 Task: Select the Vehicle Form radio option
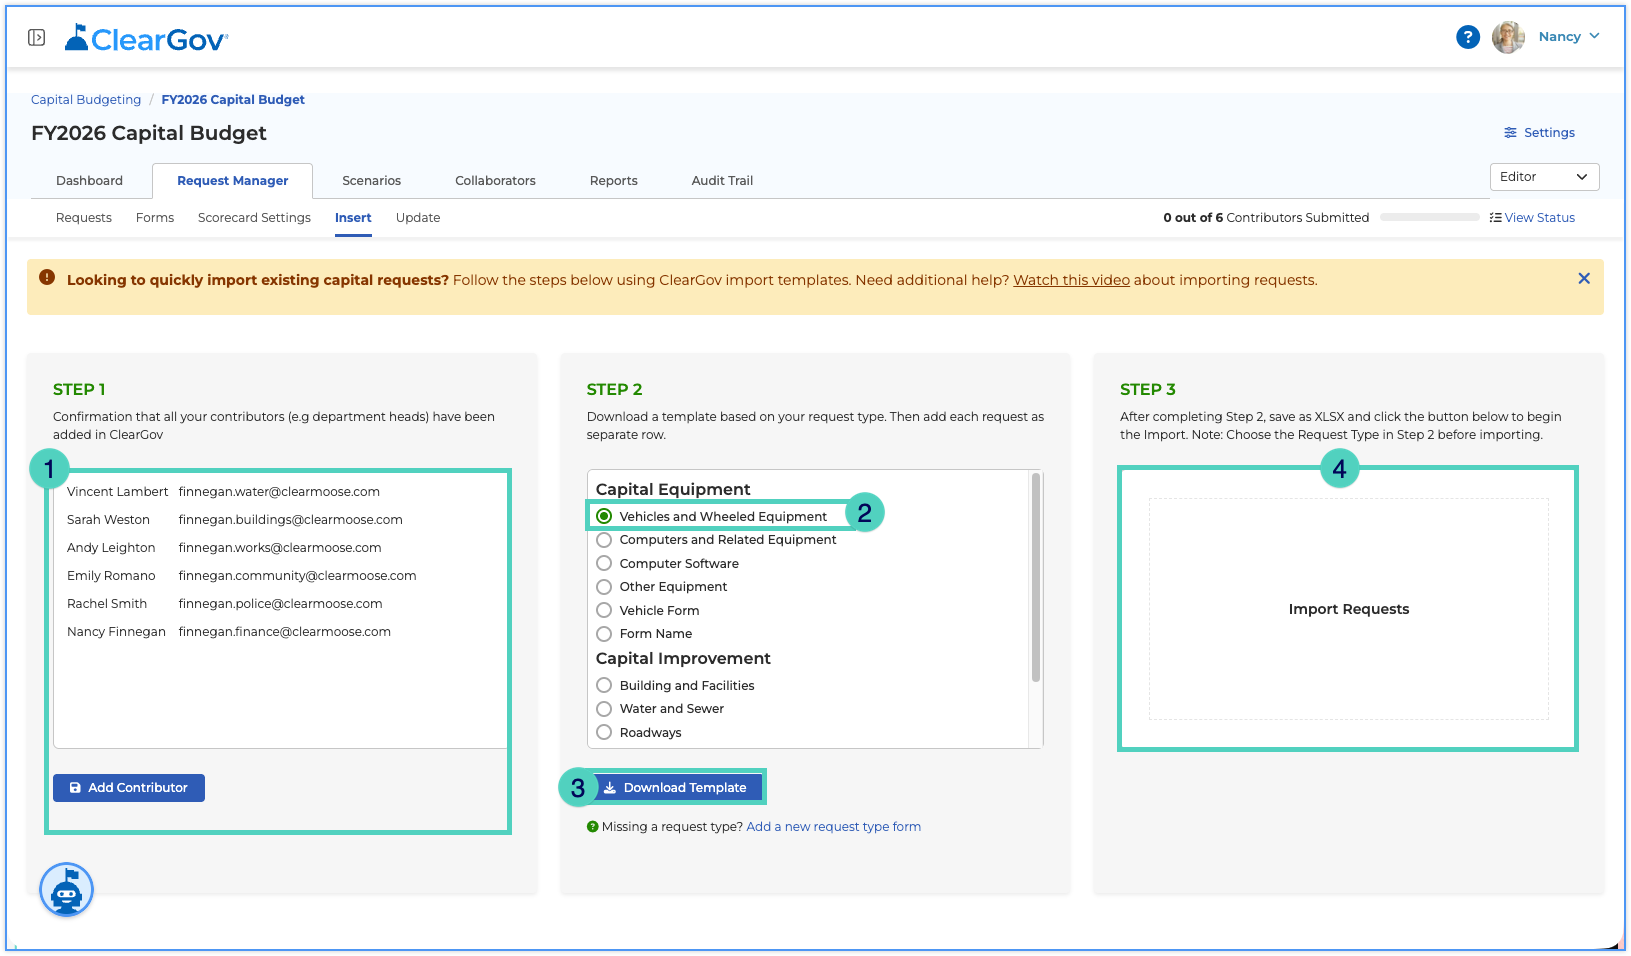pos(604,610)
